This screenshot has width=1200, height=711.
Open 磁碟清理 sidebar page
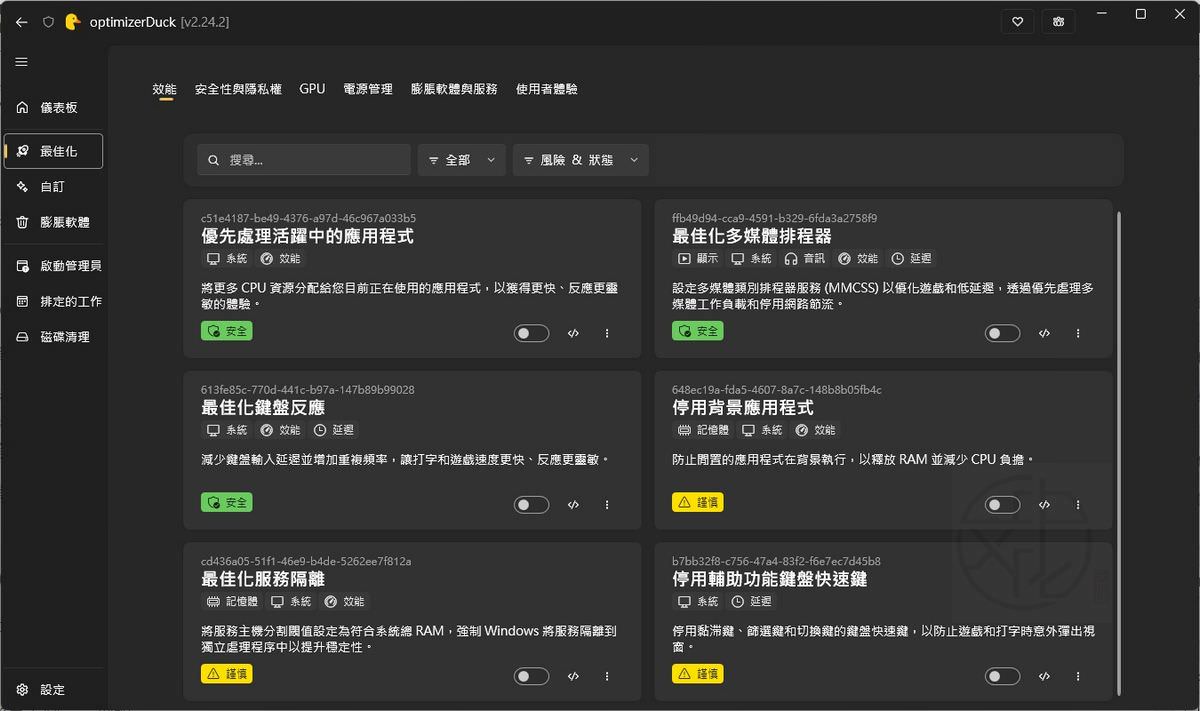tap(54, 337)
